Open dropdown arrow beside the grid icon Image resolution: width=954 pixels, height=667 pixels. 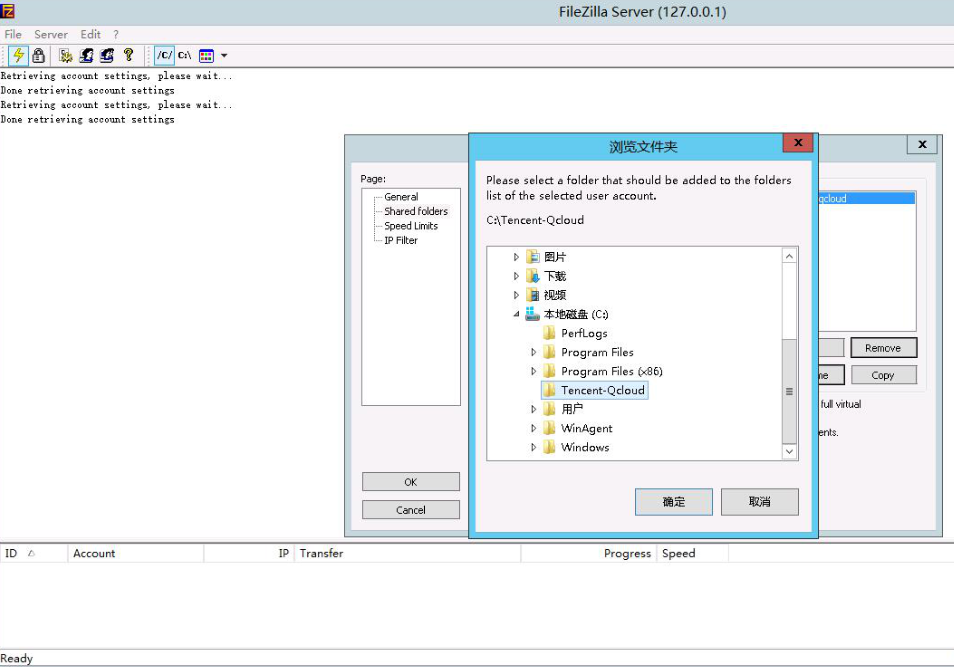point(224,56)
